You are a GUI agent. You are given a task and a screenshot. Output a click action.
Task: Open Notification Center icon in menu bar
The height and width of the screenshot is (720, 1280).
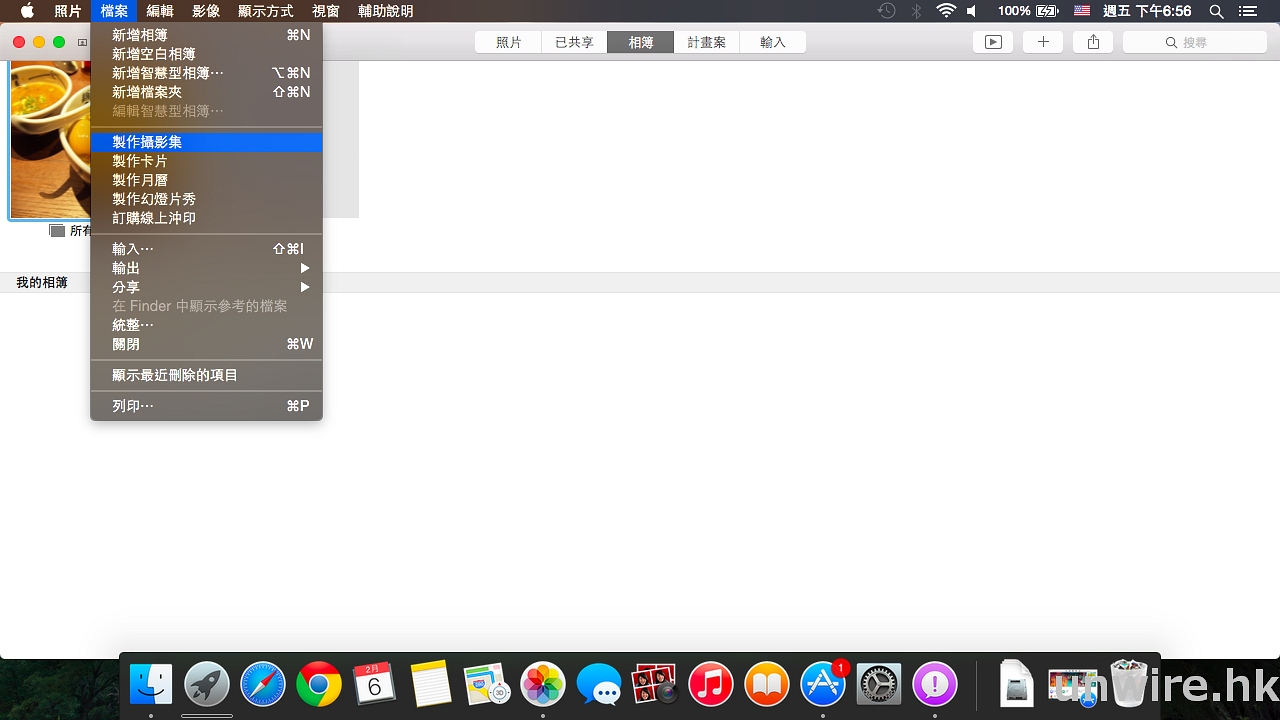[x=1247, y=11]
